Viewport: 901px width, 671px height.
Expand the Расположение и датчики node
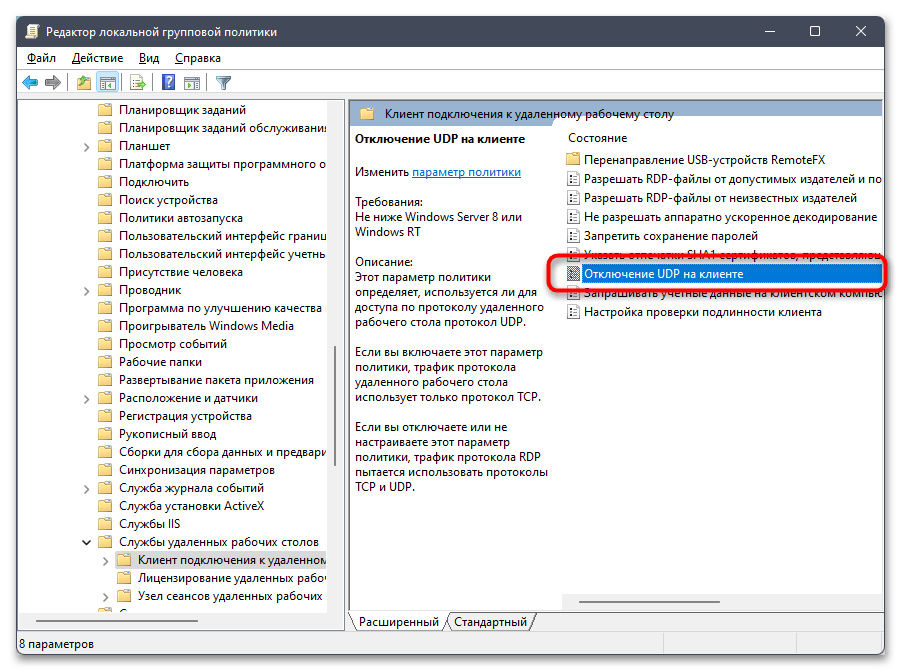click(x=86, y=399)
